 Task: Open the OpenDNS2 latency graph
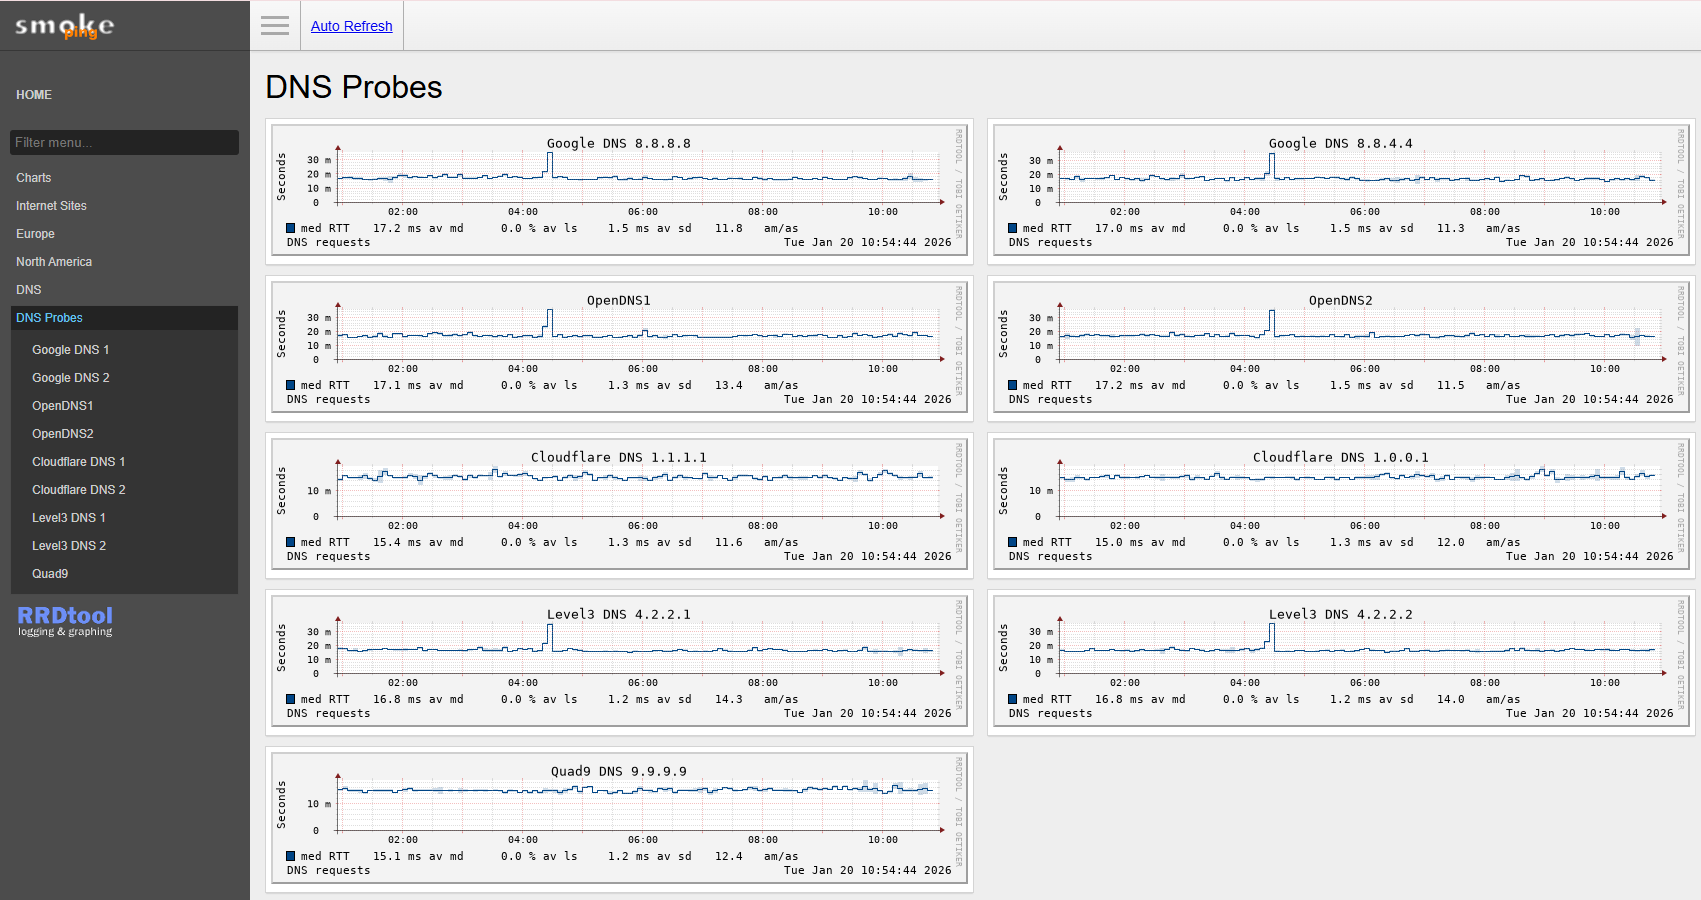[1341, 349]
